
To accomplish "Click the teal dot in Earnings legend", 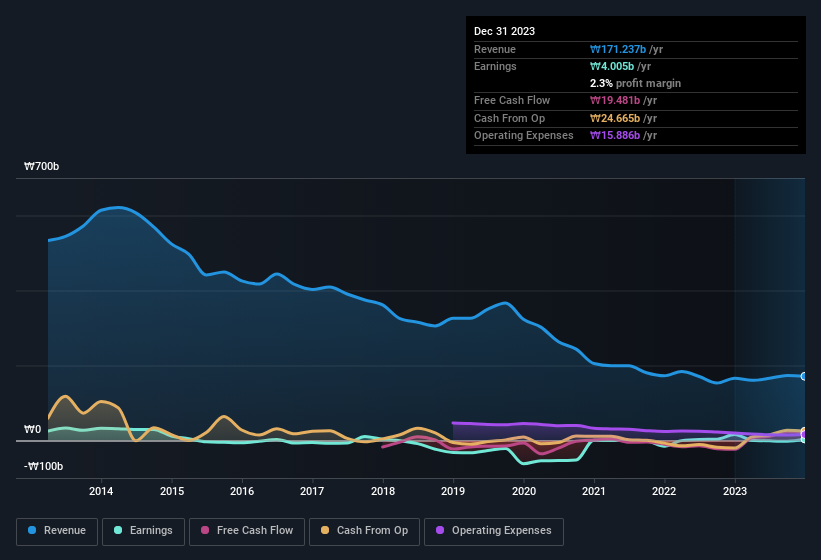I will (x=118, y=530).
